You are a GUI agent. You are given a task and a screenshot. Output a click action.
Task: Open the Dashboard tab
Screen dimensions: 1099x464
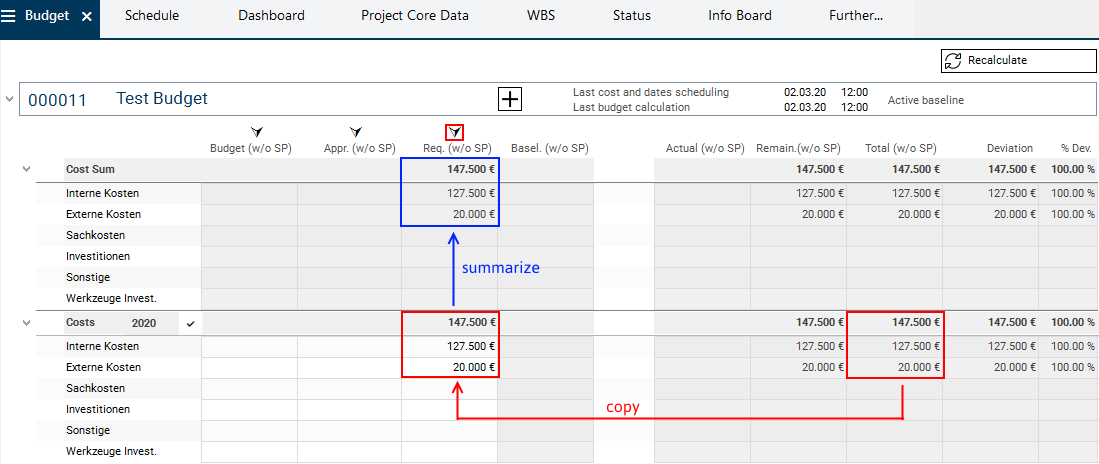[271, 16]
